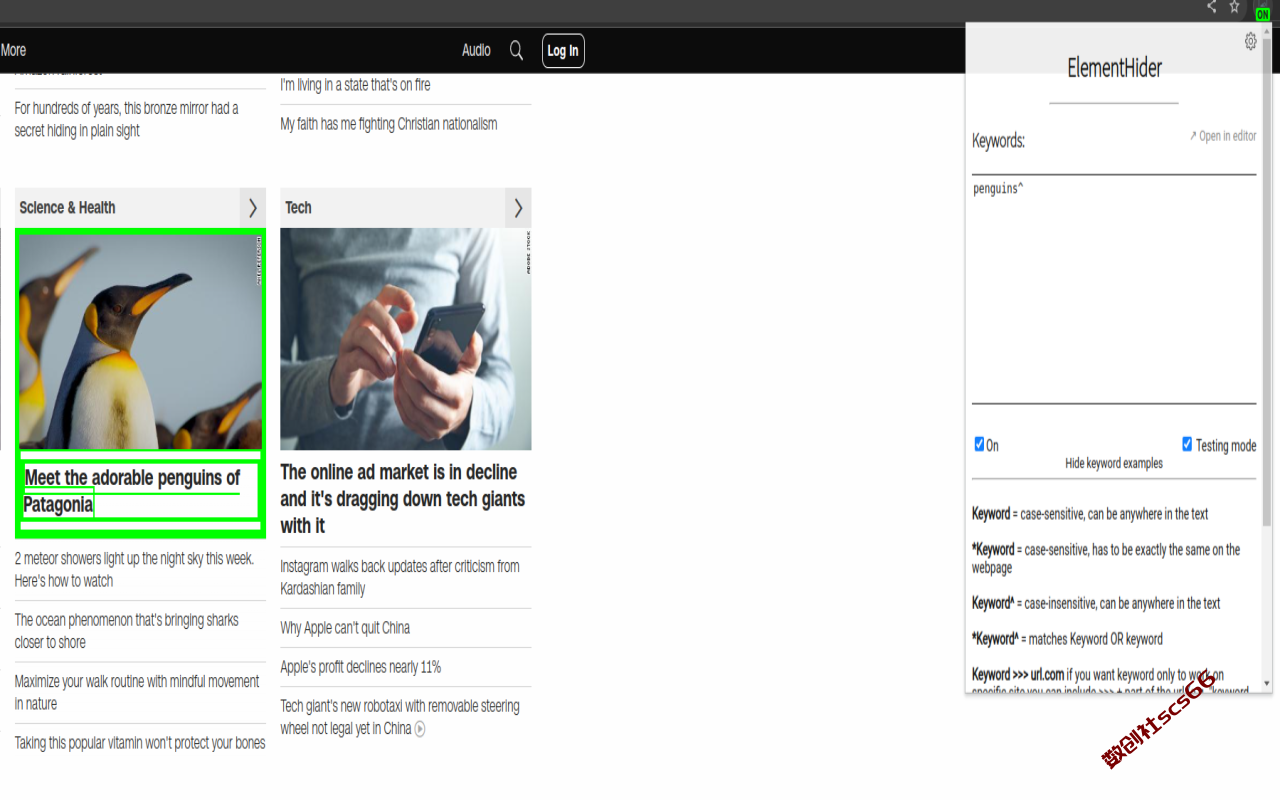Open Apple's profit declines article
Screen dimensions: 1280x800
pyautogui.click(x=360, y=667)
